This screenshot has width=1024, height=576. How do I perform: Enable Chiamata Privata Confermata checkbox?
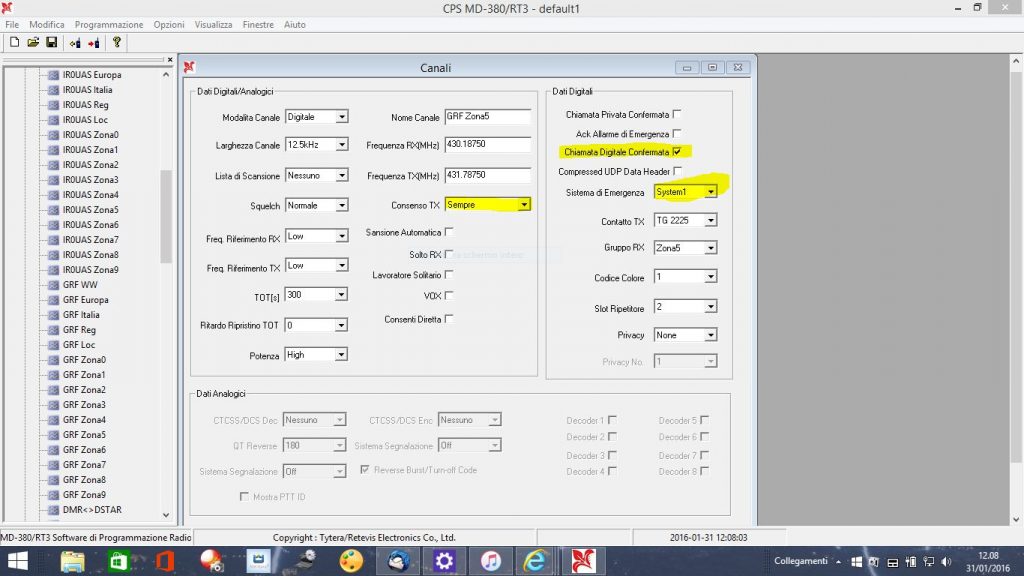point(677,114)
